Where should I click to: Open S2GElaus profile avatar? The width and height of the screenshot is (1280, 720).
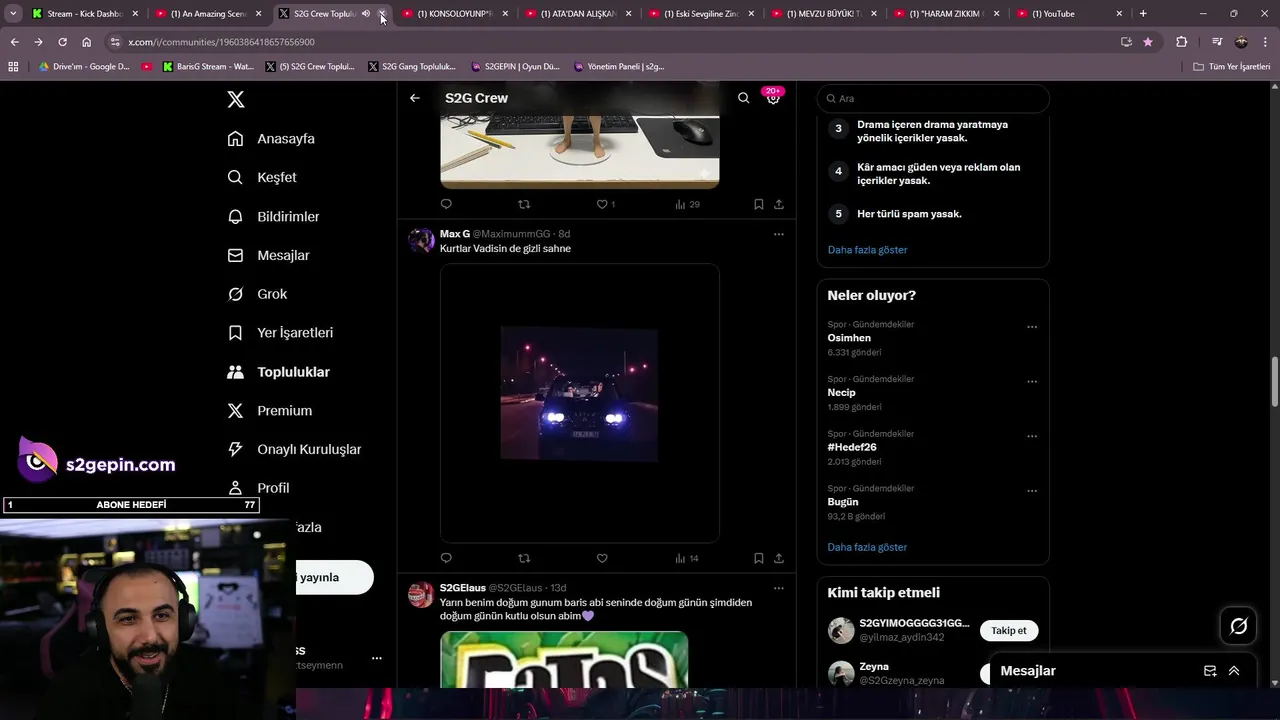pos(421,594)
